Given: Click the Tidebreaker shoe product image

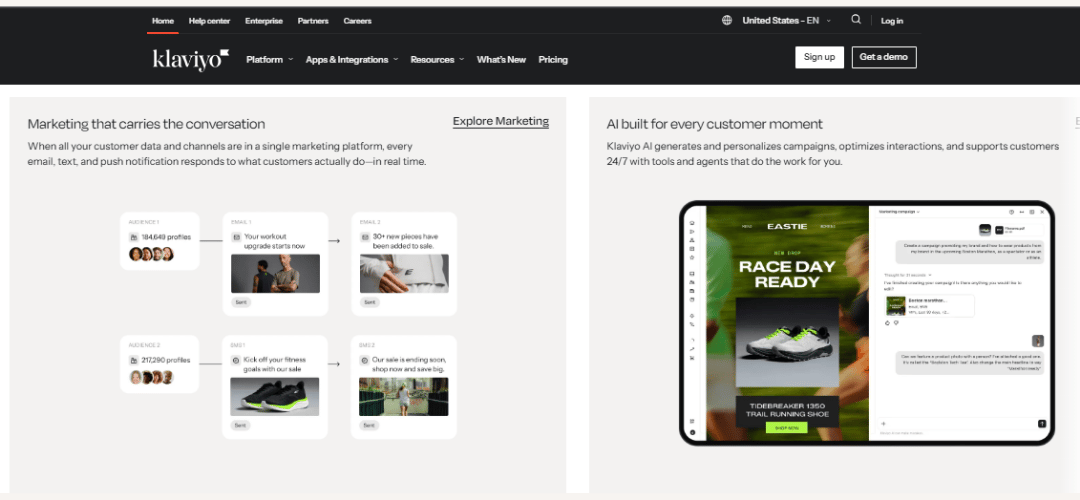Looking at the screenshot, I should [787, 342].
